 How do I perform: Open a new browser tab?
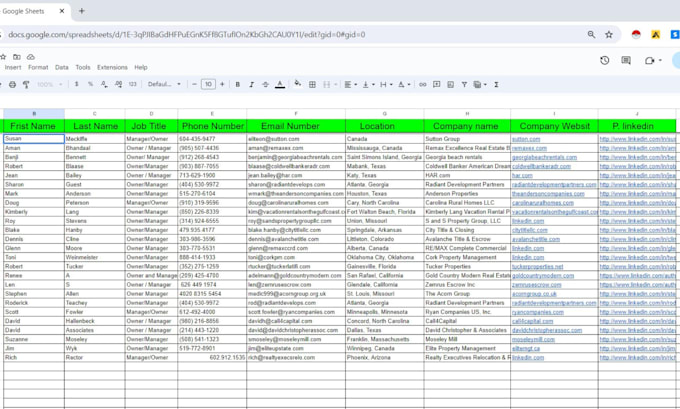point(82,11)
